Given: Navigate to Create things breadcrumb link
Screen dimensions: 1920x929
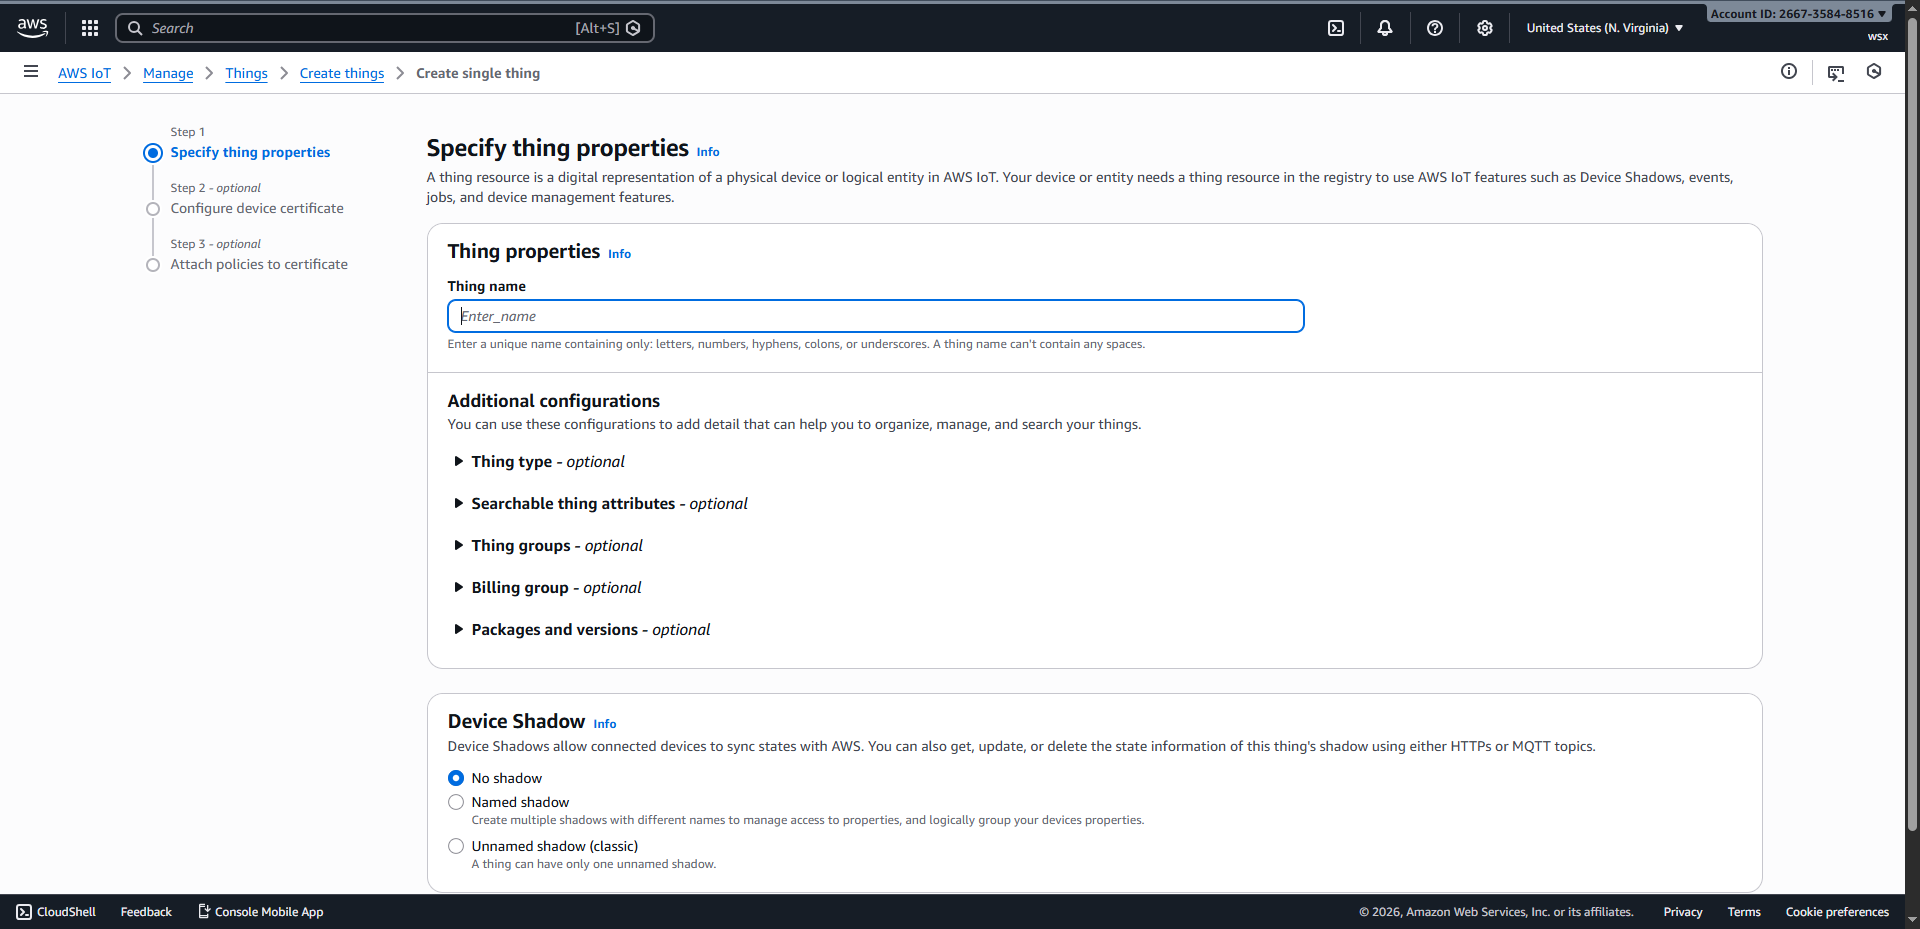Looking at the screenshot, I should click(342, 73).
